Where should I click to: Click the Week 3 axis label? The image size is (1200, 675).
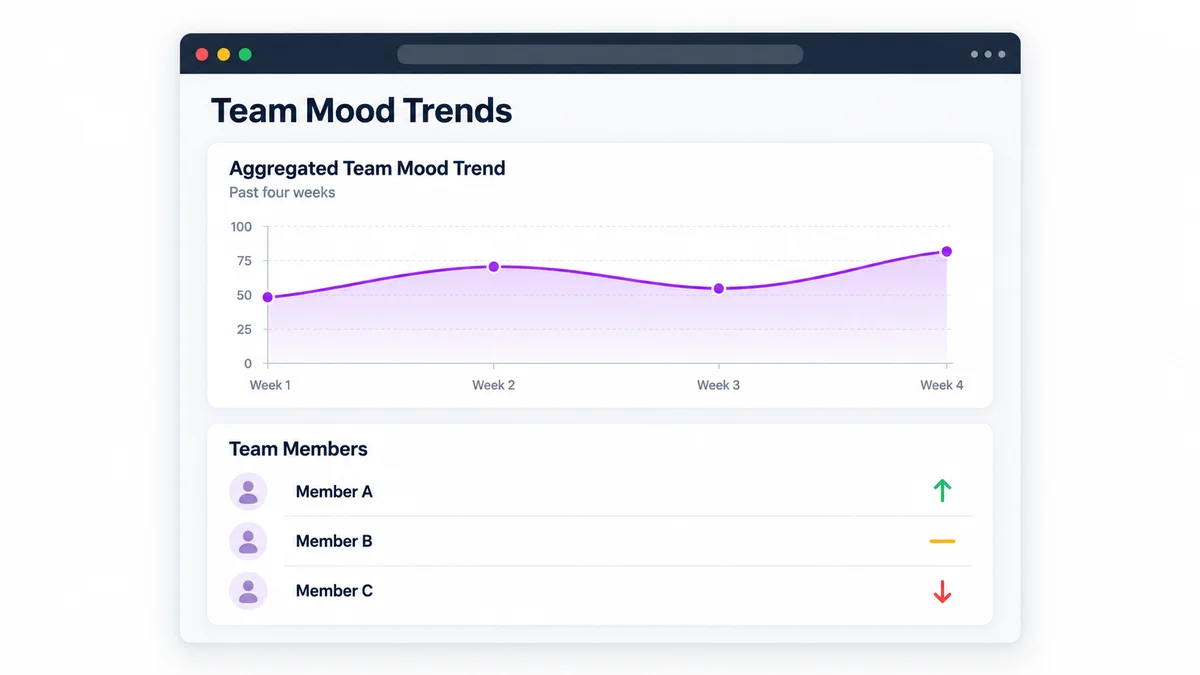[x=718, y=385]
